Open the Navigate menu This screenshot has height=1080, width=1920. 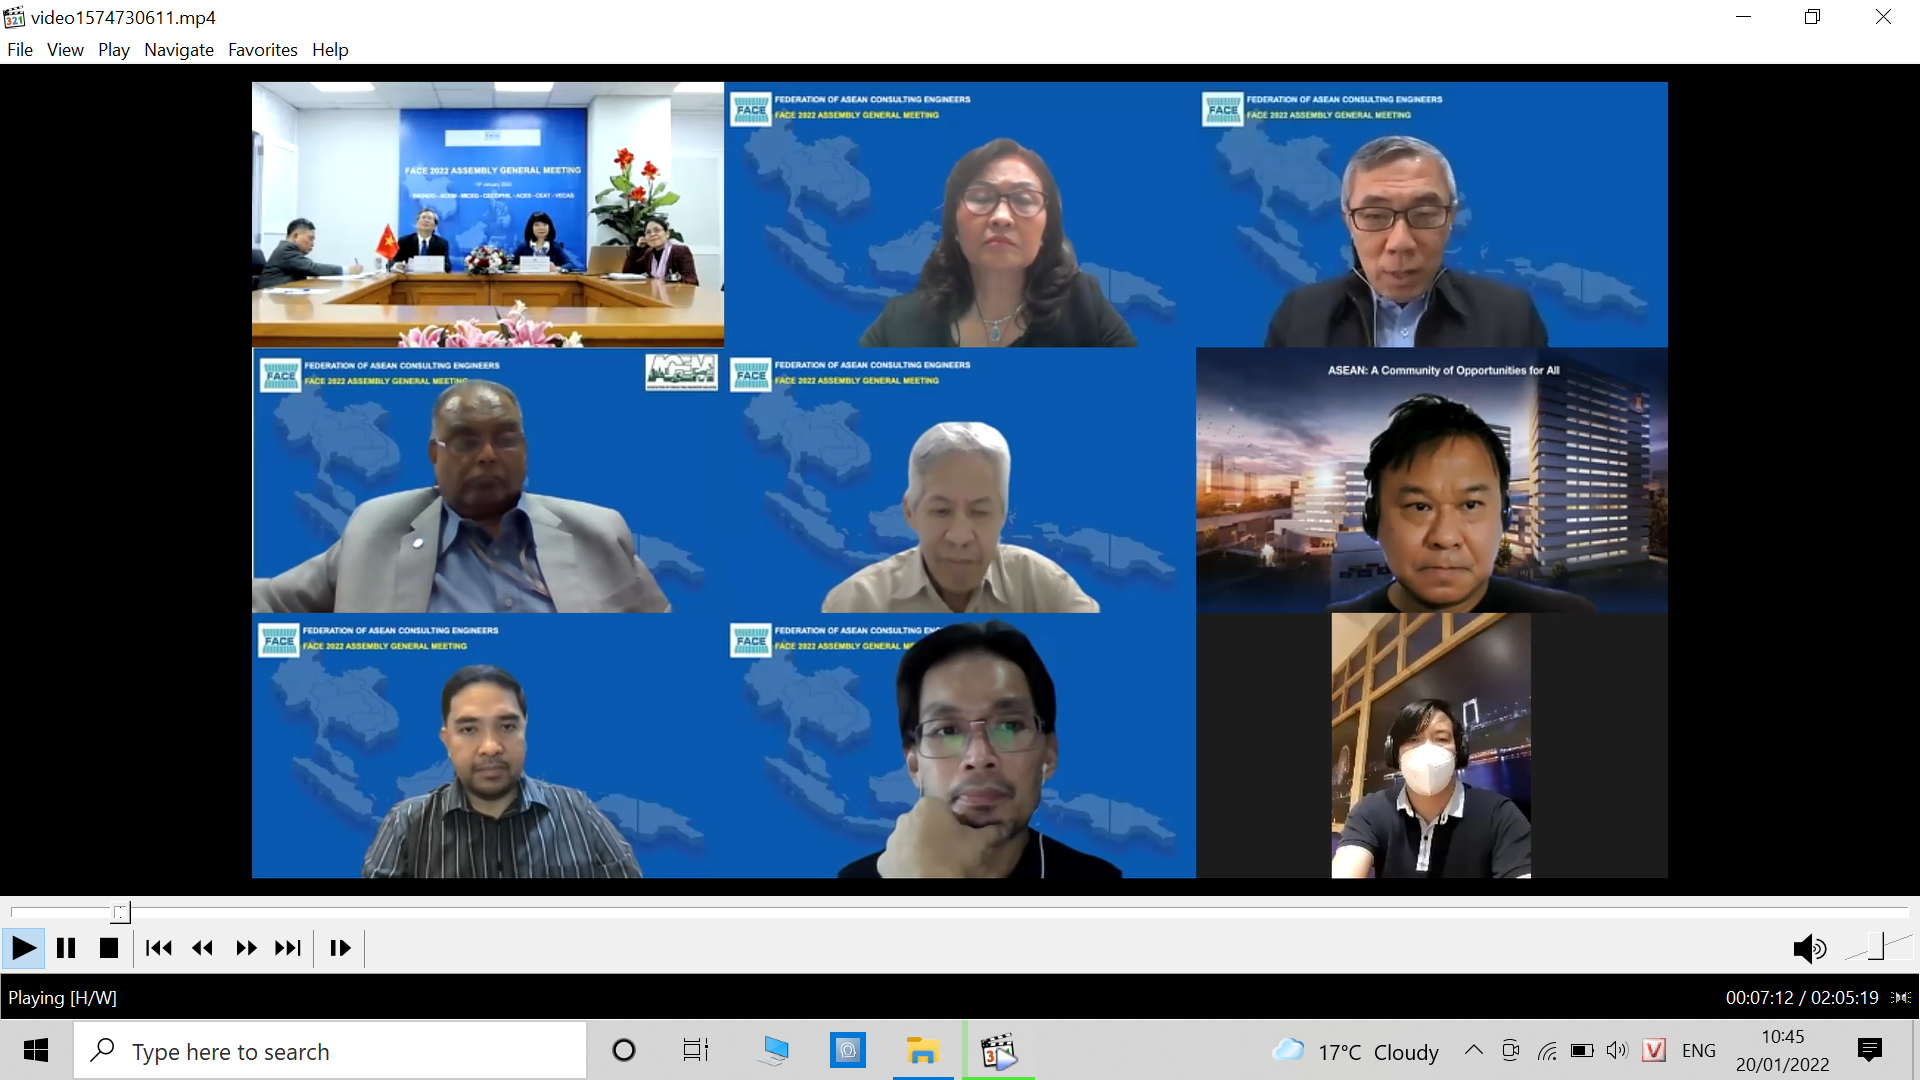[x=178, y=50]
